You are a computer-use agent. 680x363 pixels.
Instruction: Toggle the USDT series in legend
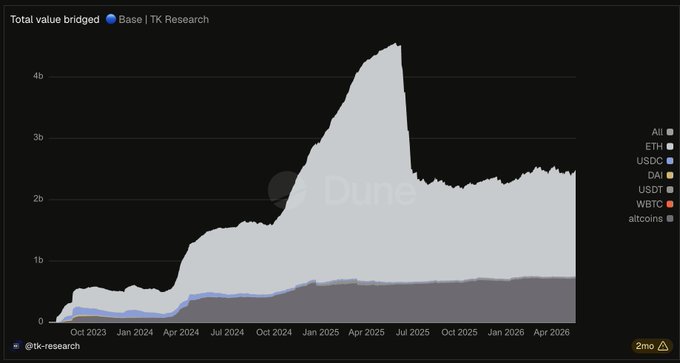(x=655, y=190)
